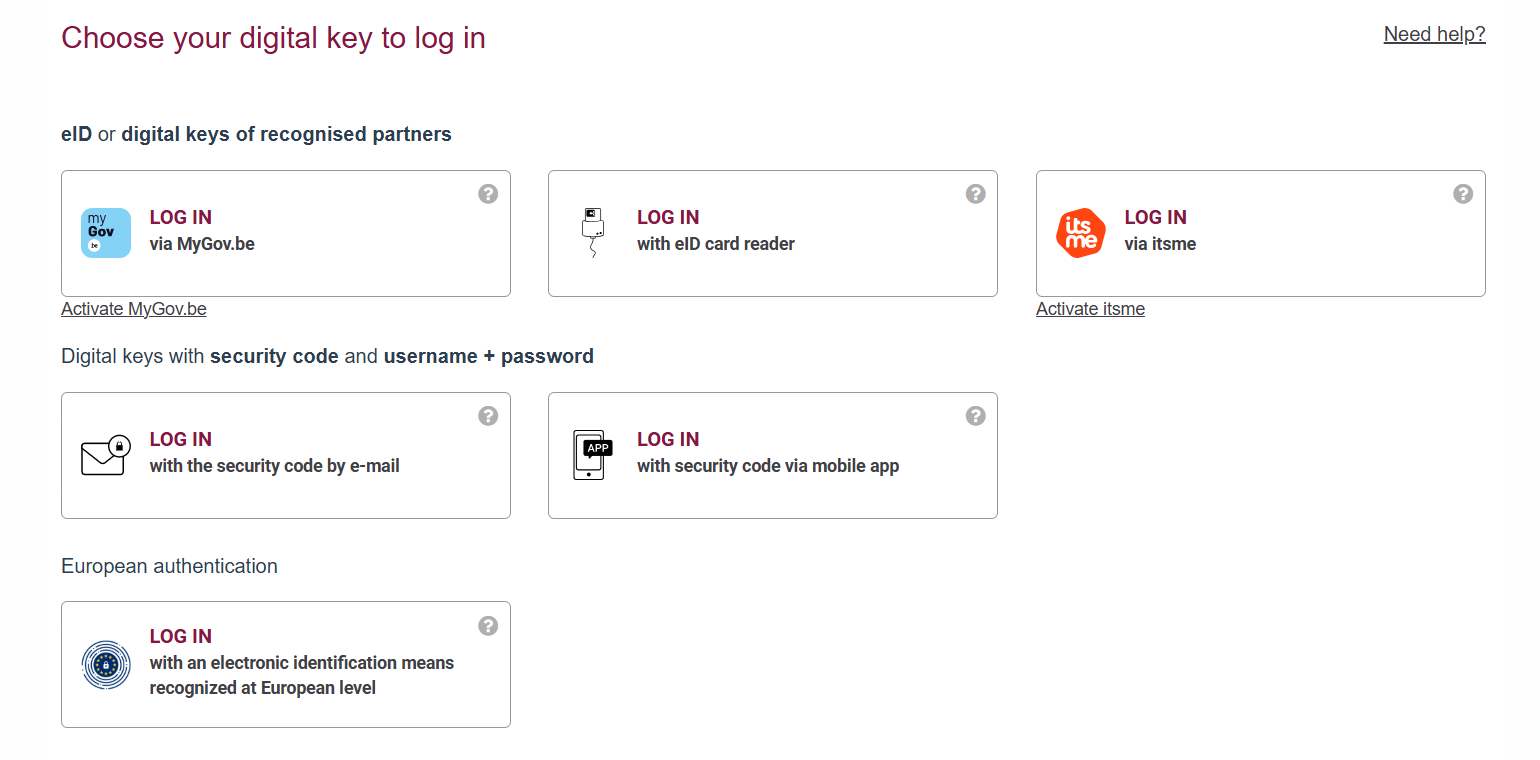Viewport: 1540px width, 760px height.
Task: Log in with security code via mobile app
Action: (x=767, y=453)
